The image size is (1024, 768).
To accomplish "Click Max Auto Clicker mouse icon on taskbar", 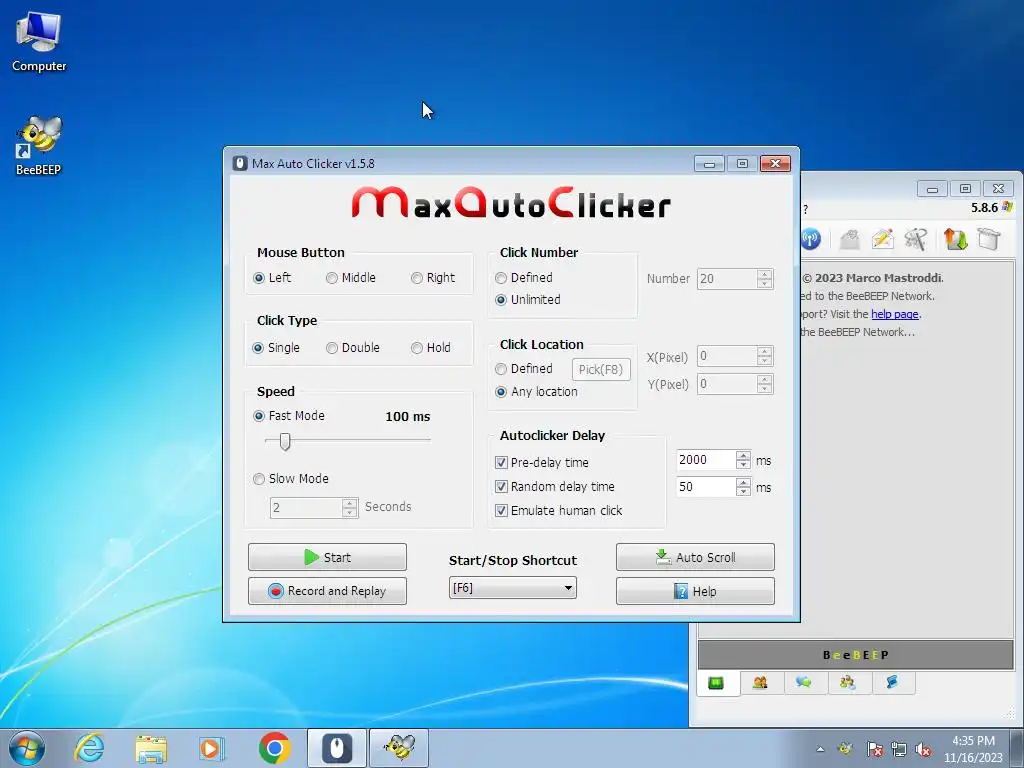I will [337, 748].
